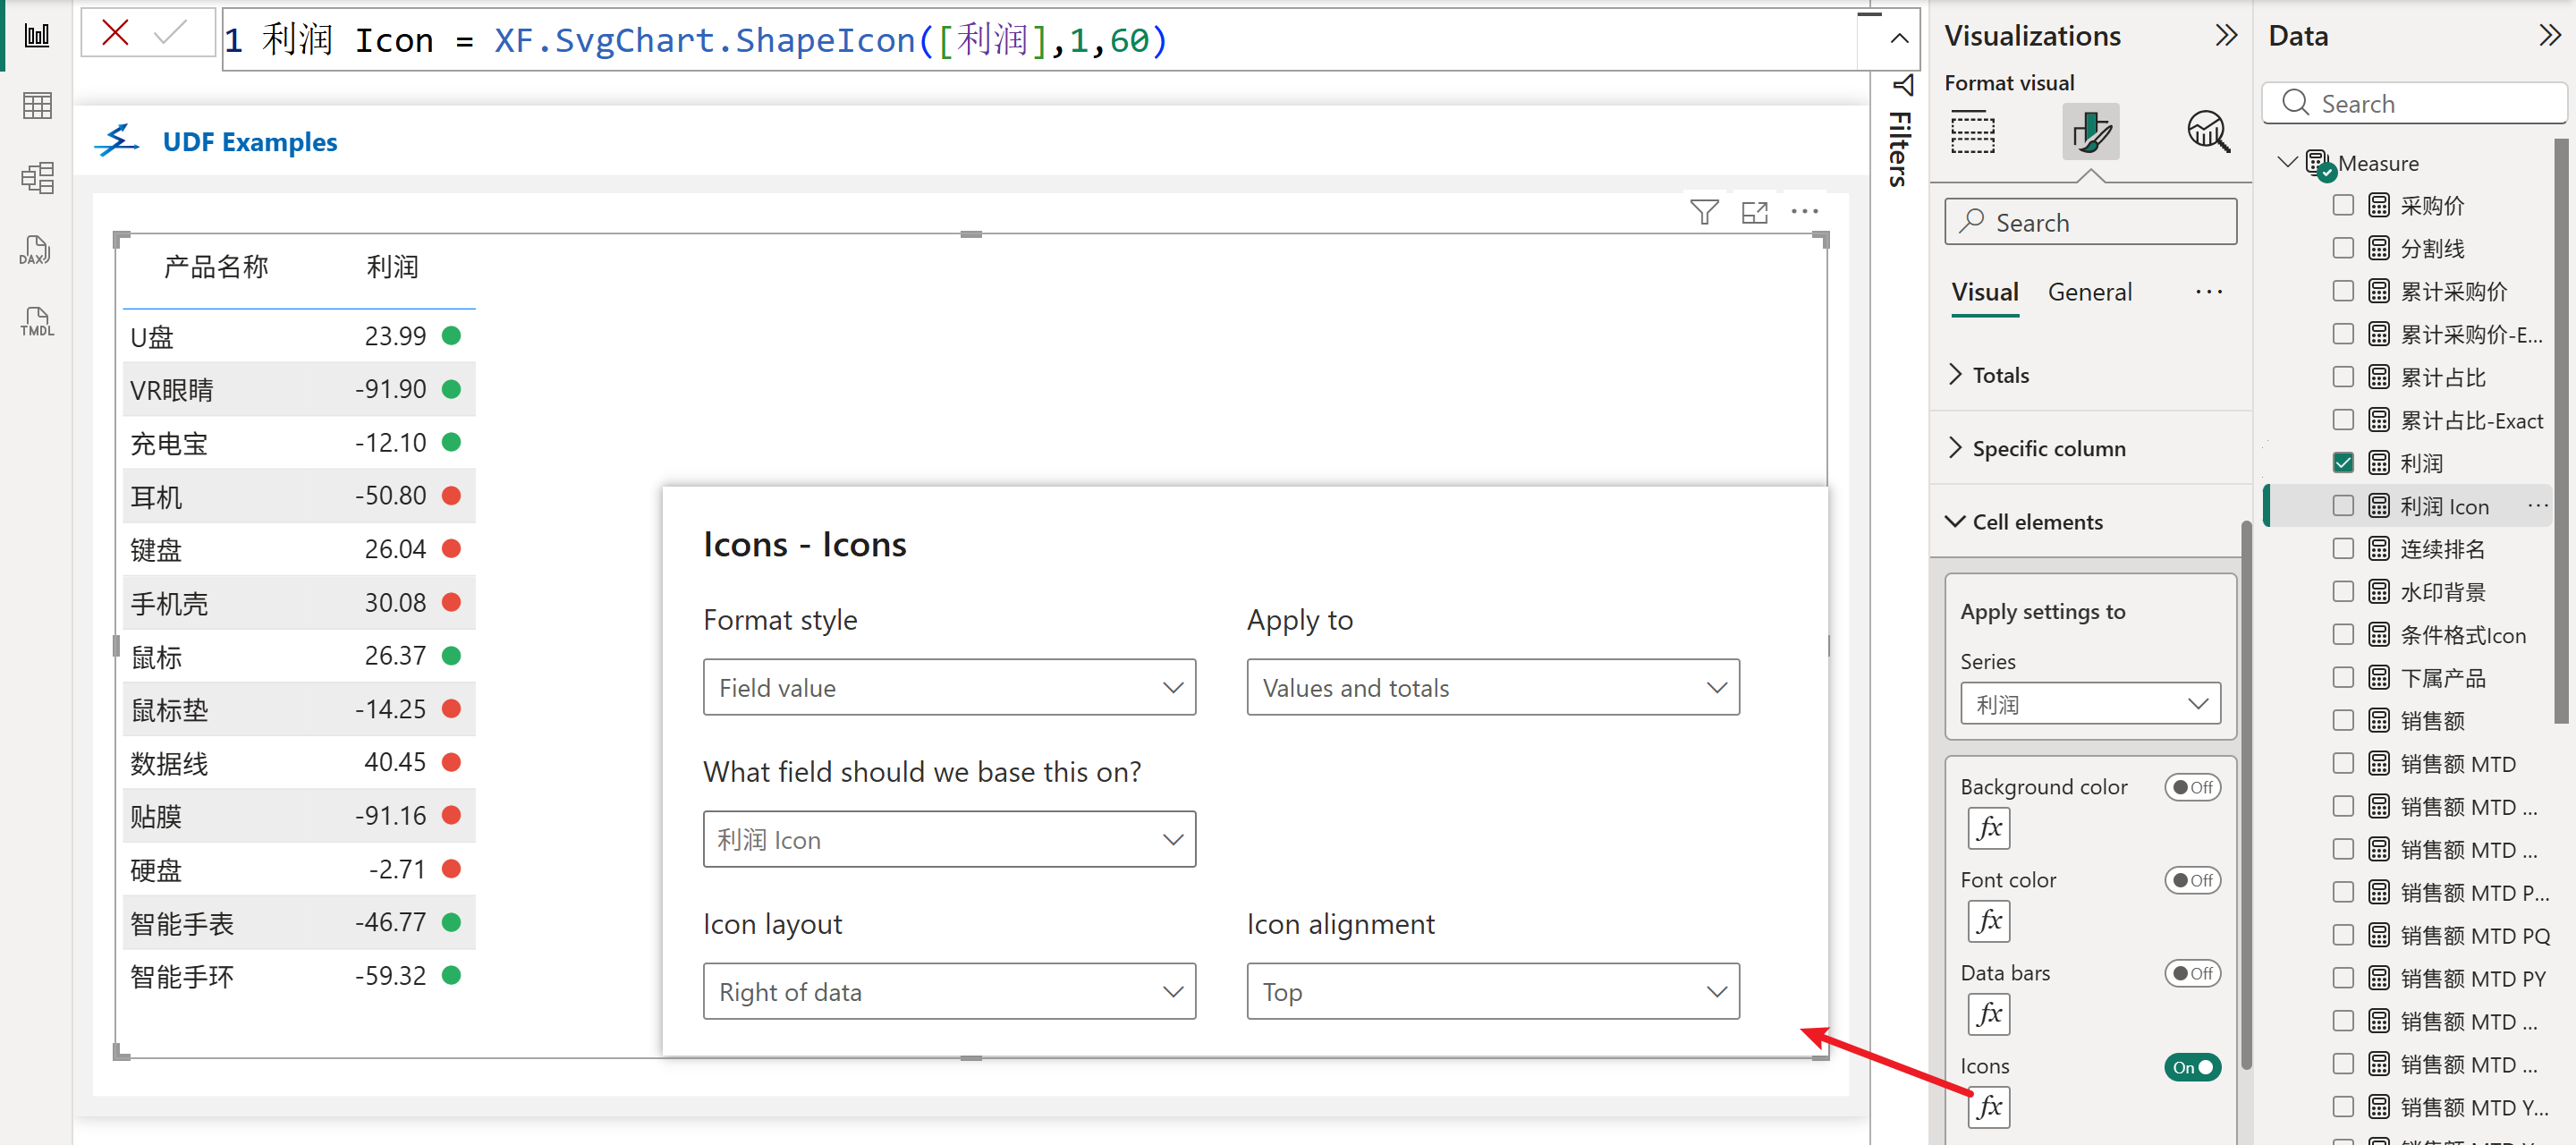Open the DAX query view icon
This screenshot has height=1145, width=2576.
(x=36, y=250)
